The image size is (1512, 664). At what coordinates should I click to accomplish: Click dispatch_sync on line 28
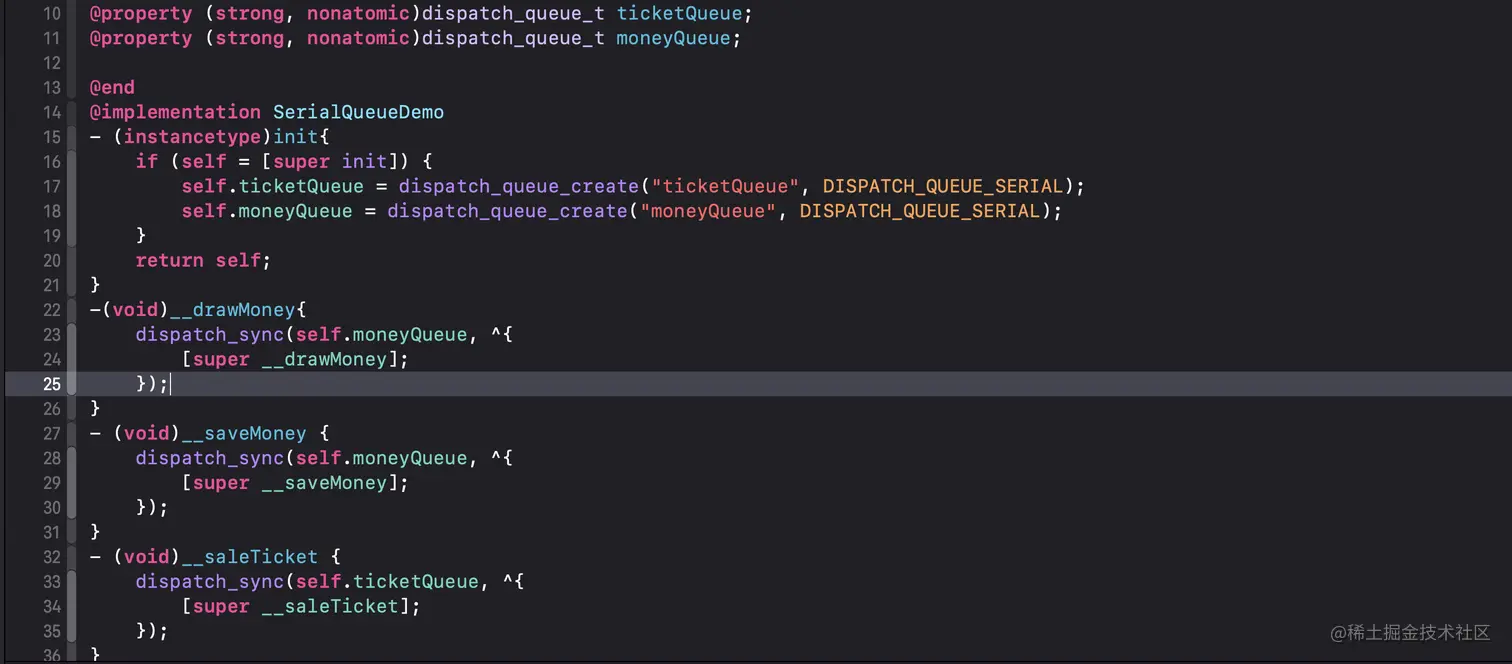(x=210, y=458)
